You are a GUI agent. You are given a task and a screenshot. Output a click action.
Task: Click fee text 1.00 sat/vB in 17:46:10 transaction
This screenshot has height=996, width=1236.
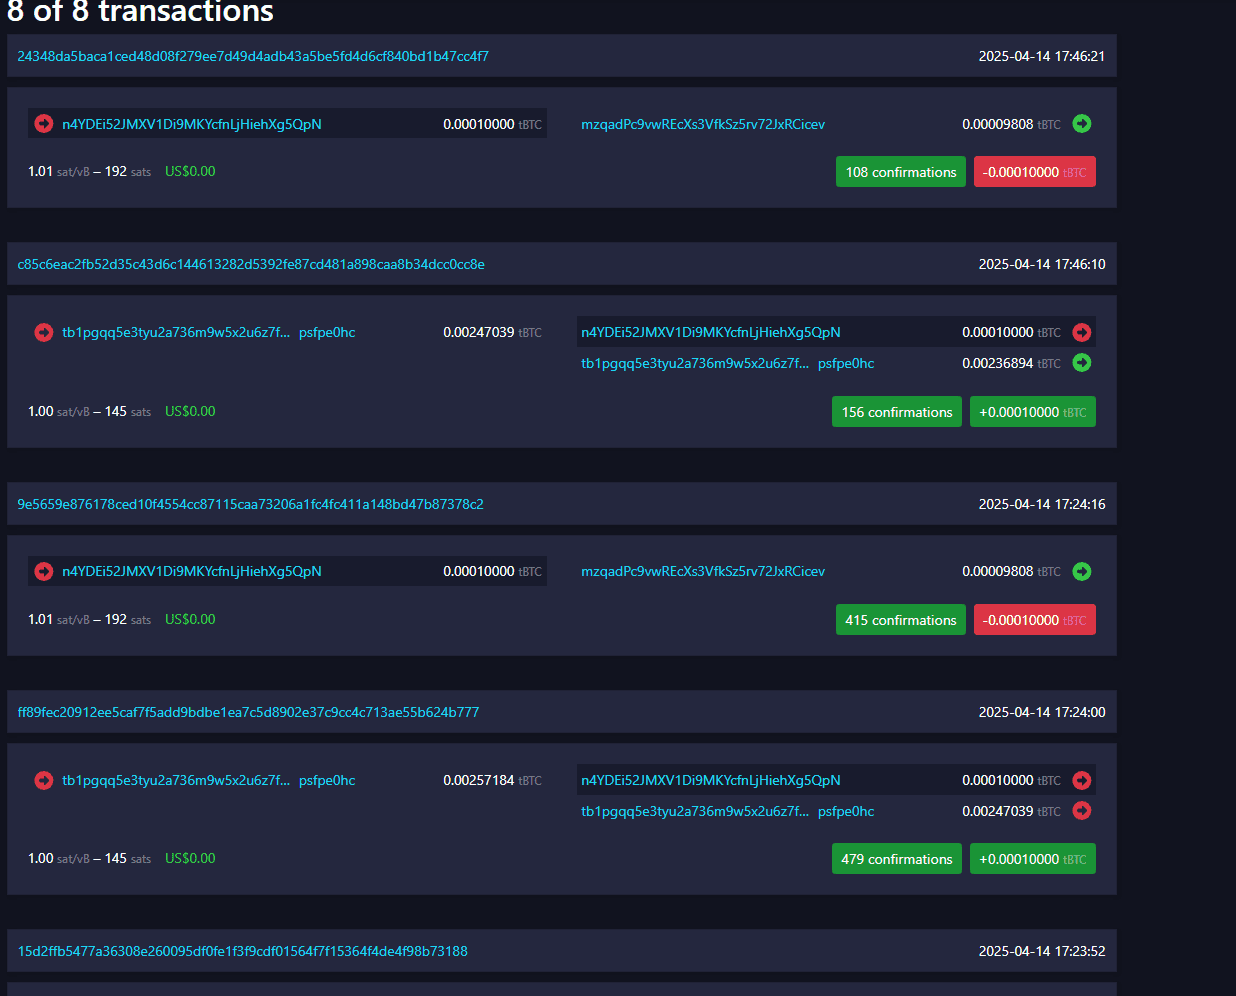pos(58,411)
